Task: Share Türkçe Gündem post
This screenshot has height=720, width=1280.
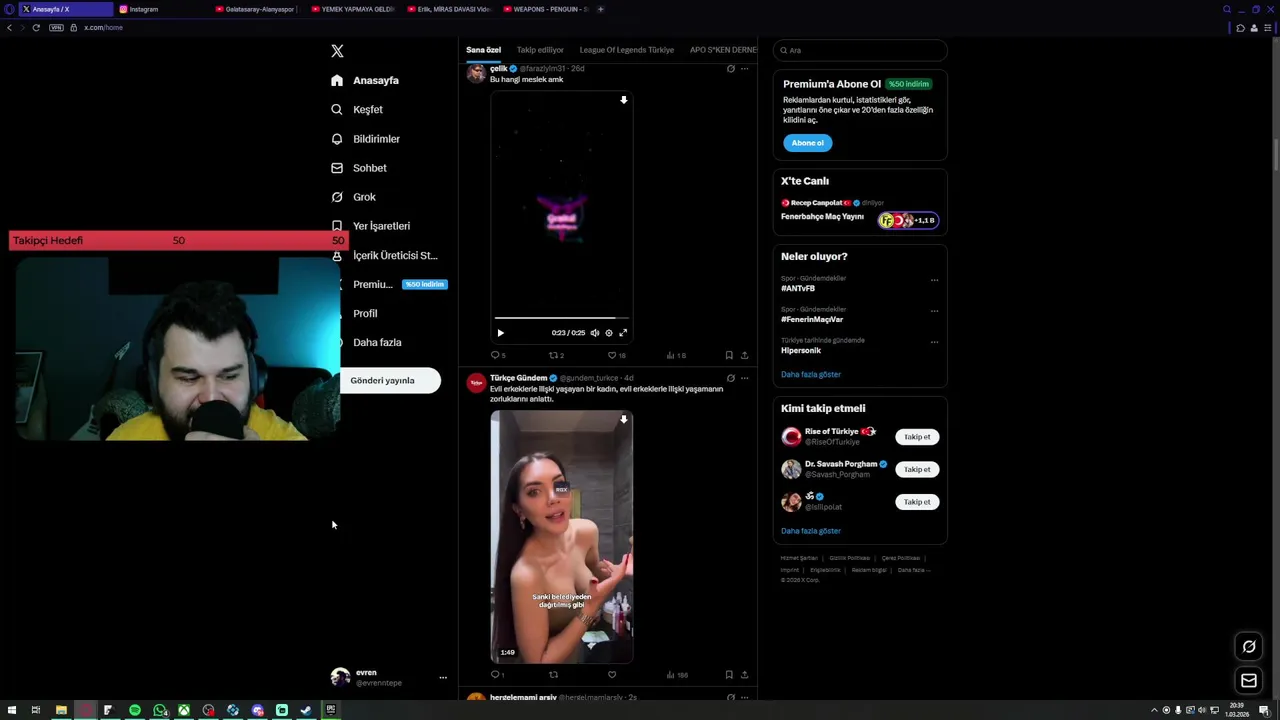Action: pyautogui.click(x=744, y=675)
